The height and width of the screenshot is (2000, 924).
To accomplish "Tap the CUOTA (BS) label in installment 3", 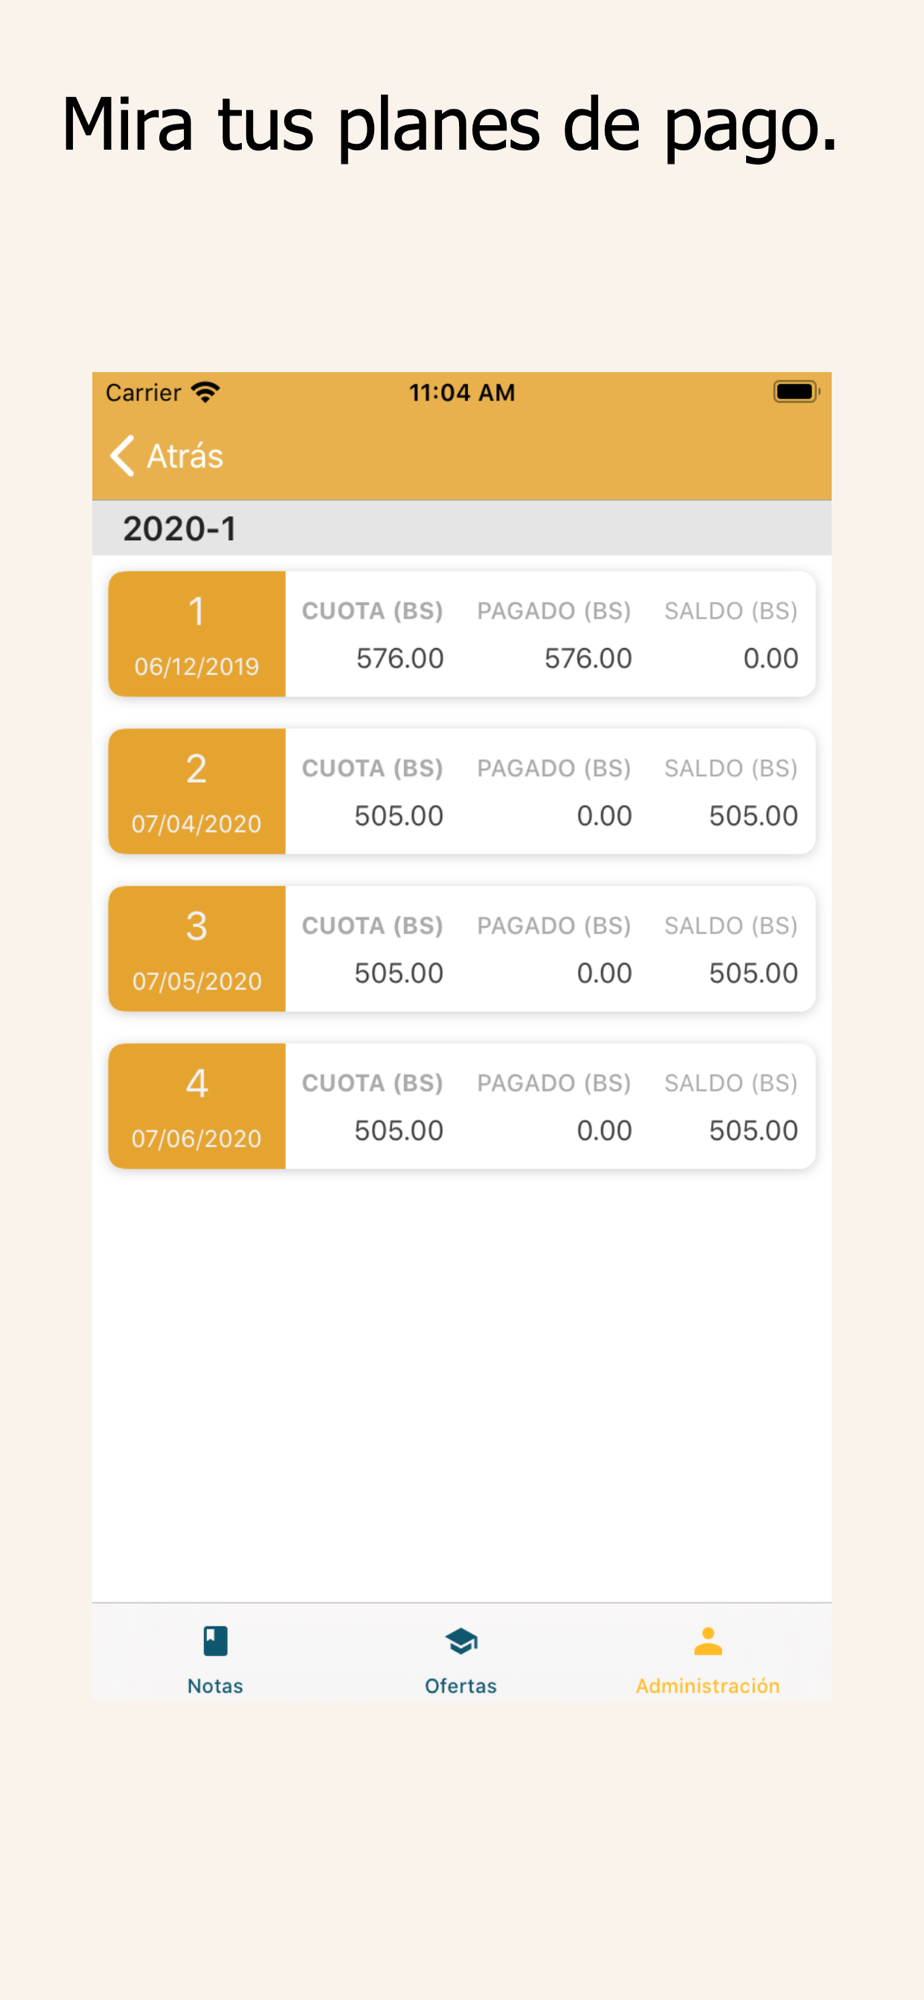I will click(x=373, y=926).
